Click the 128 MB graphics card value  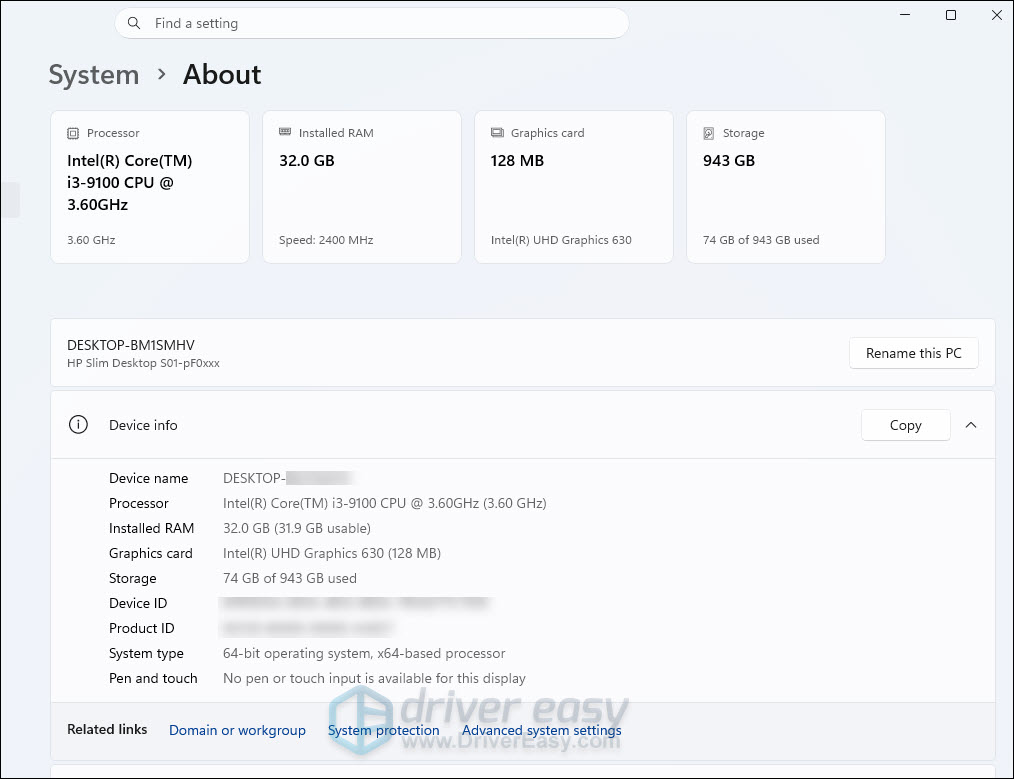coord(517,161)
